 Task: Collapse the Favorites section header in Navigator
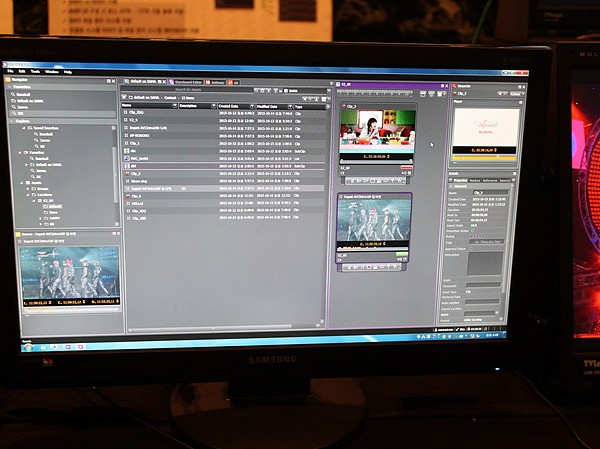click(x=11, y=87)
